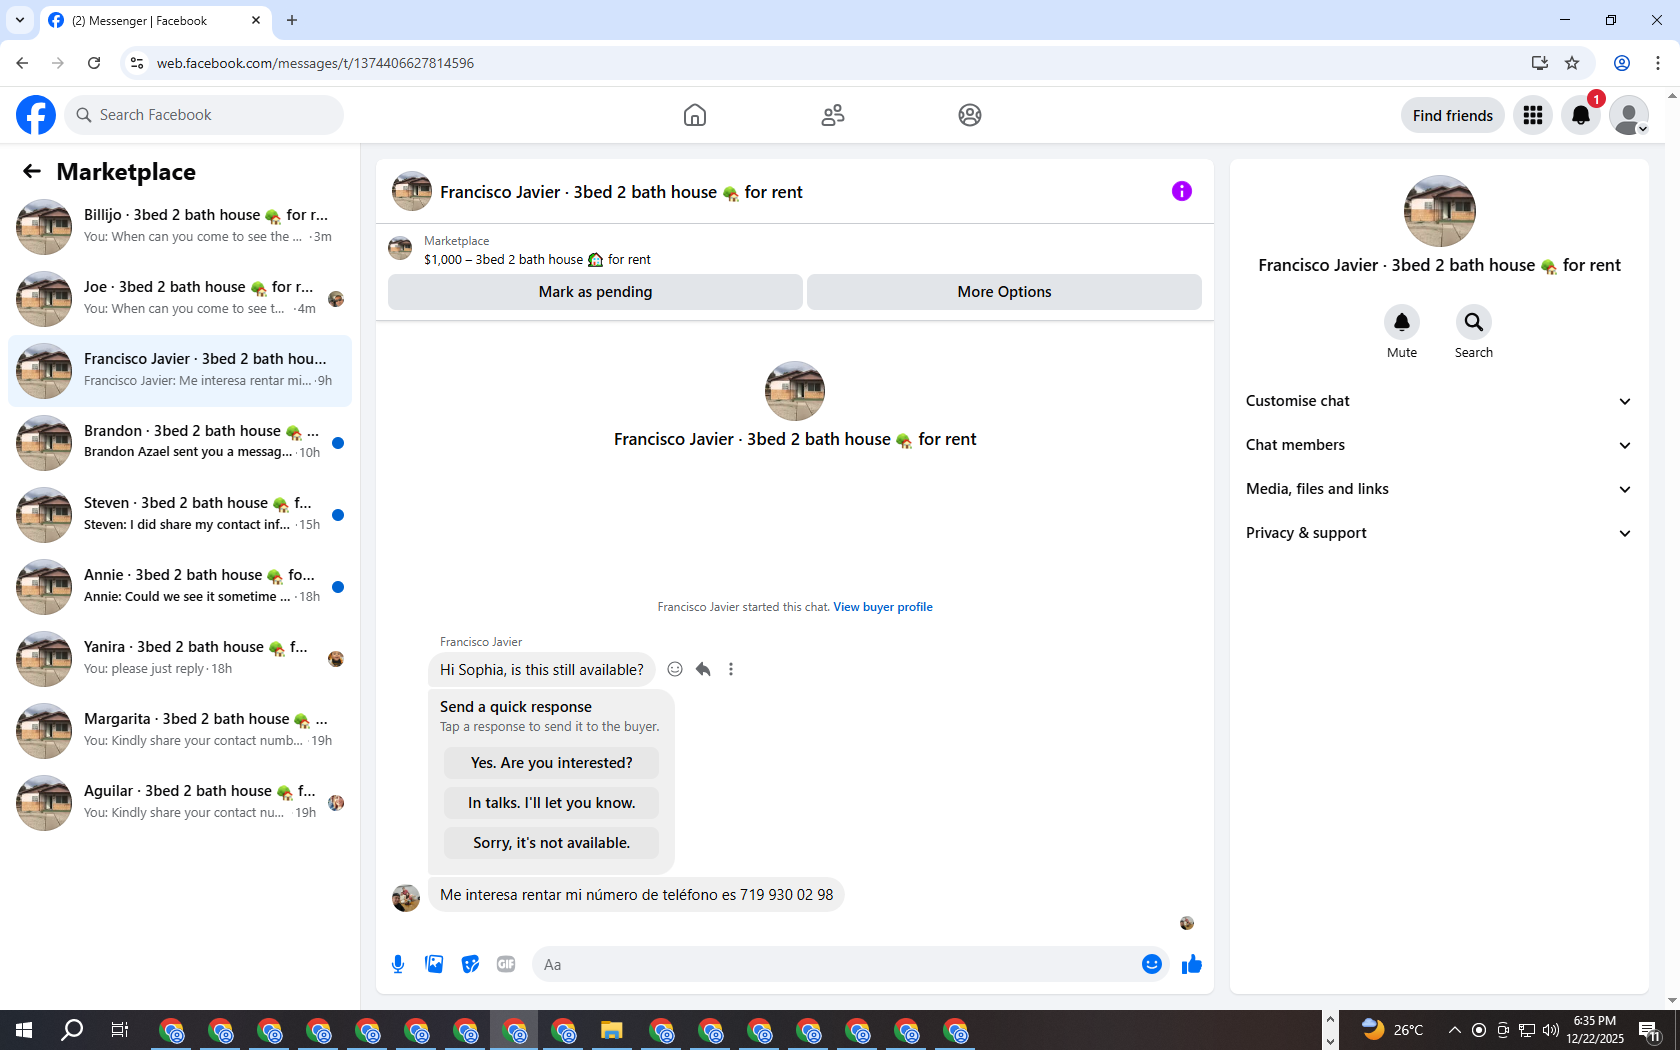Open the Joe conversation
This screenshot has width=1680, height=1050.
[180, 299]
